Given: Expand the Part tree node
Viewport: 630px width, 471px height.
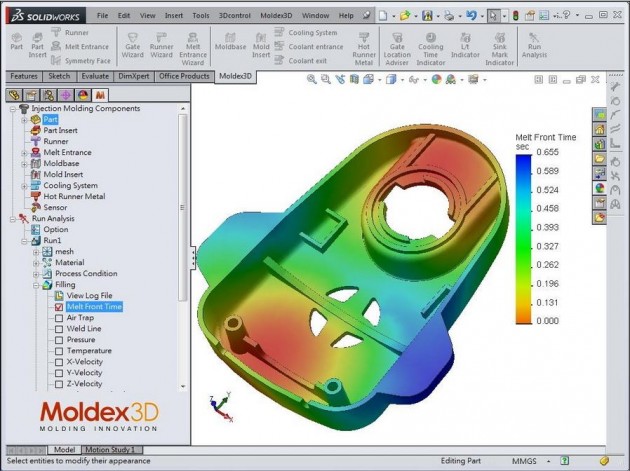Looking at the screenshot, I should tap(24, 120).
